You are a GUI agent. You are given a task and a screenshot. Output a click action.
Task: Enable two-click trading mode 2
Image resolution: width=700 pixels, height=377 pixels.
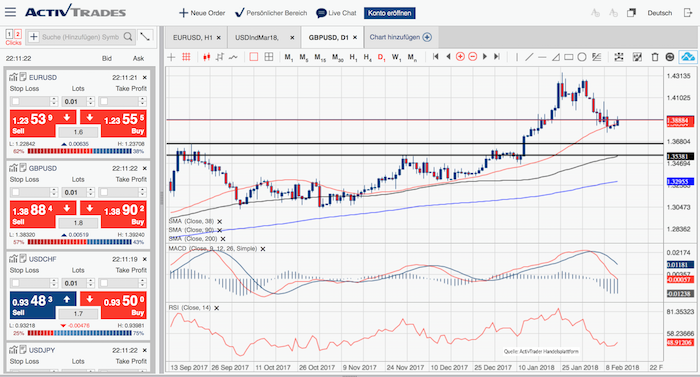click(x=17, y=34)
